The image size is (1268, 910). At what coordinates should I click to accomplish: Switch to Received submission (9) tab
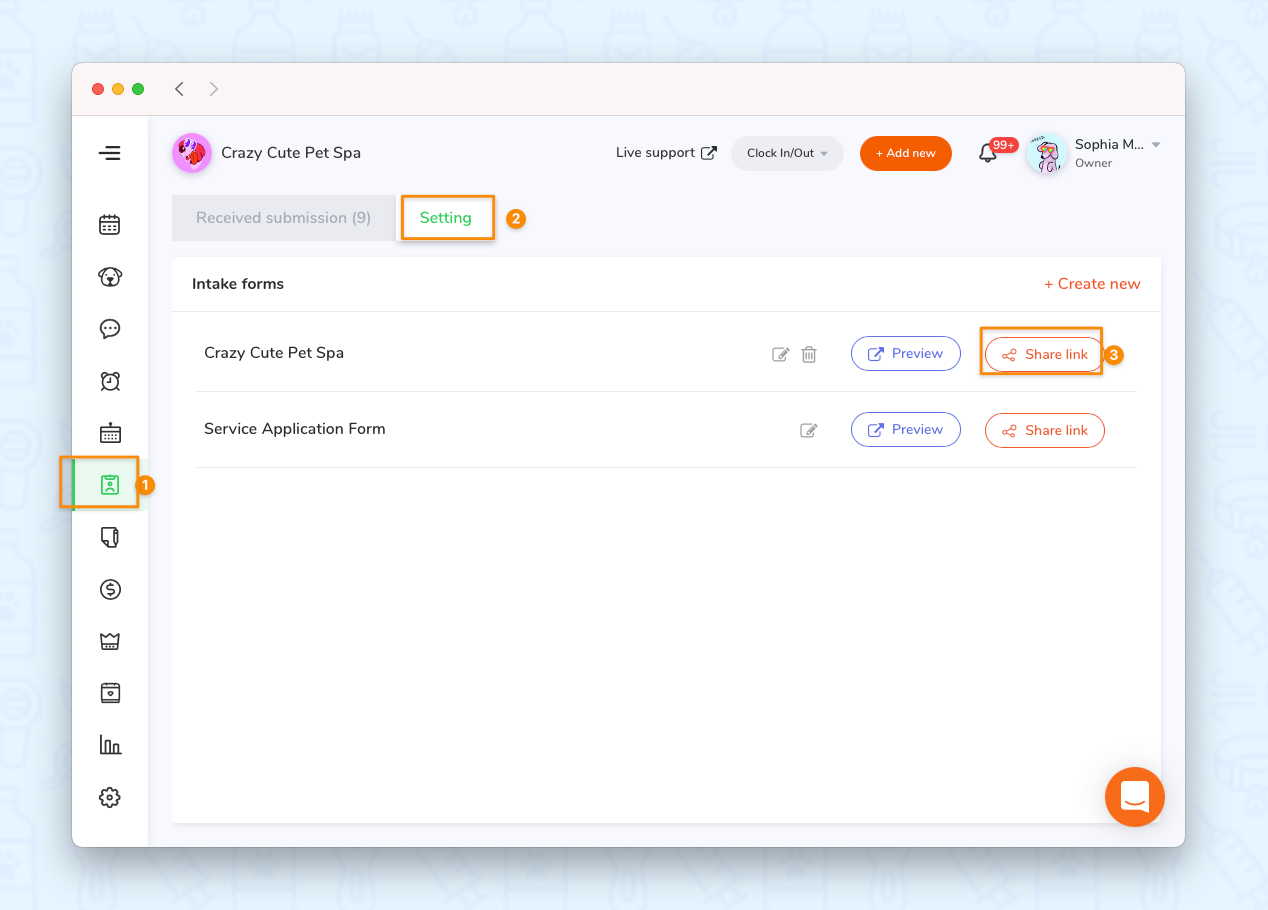click(x=284, y=218)
